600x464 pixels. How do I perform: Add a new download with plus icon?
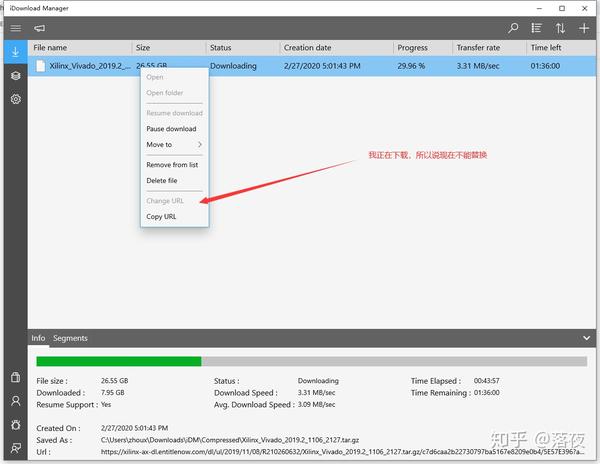tap(584, 28)
